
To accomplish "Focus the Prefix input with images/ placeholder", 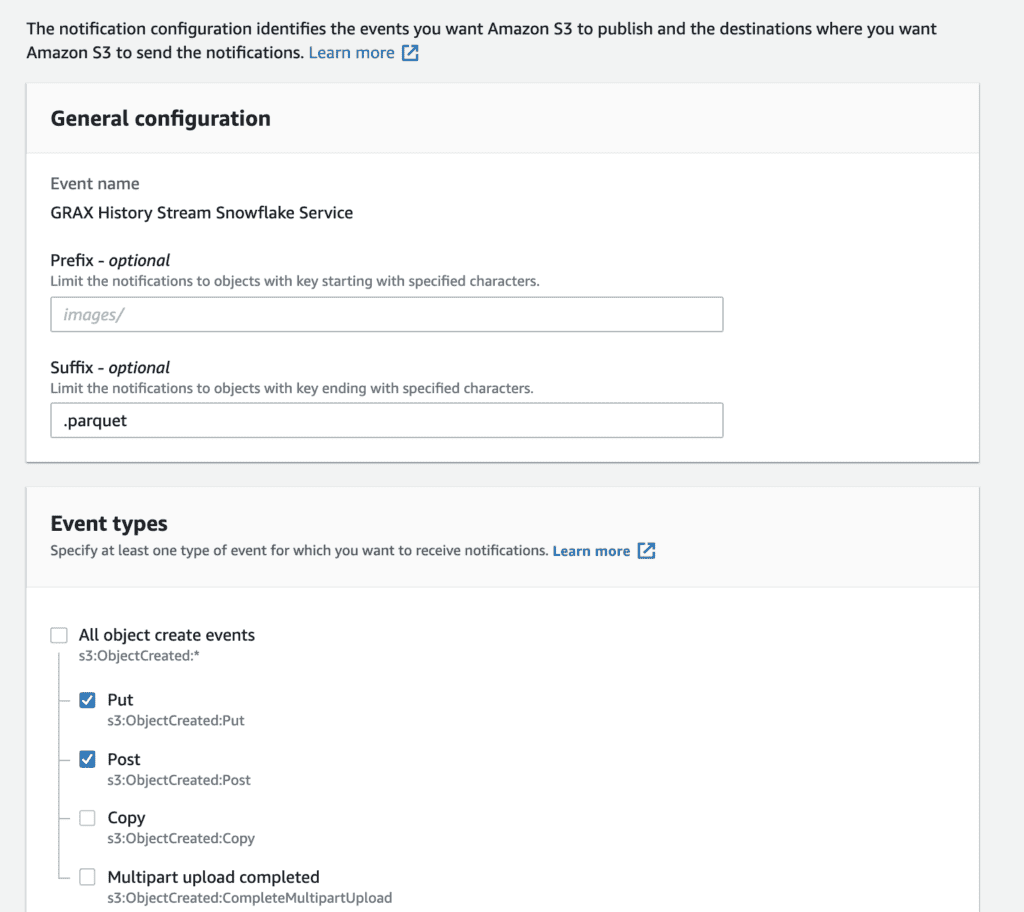I will click(x=387, y=314).
